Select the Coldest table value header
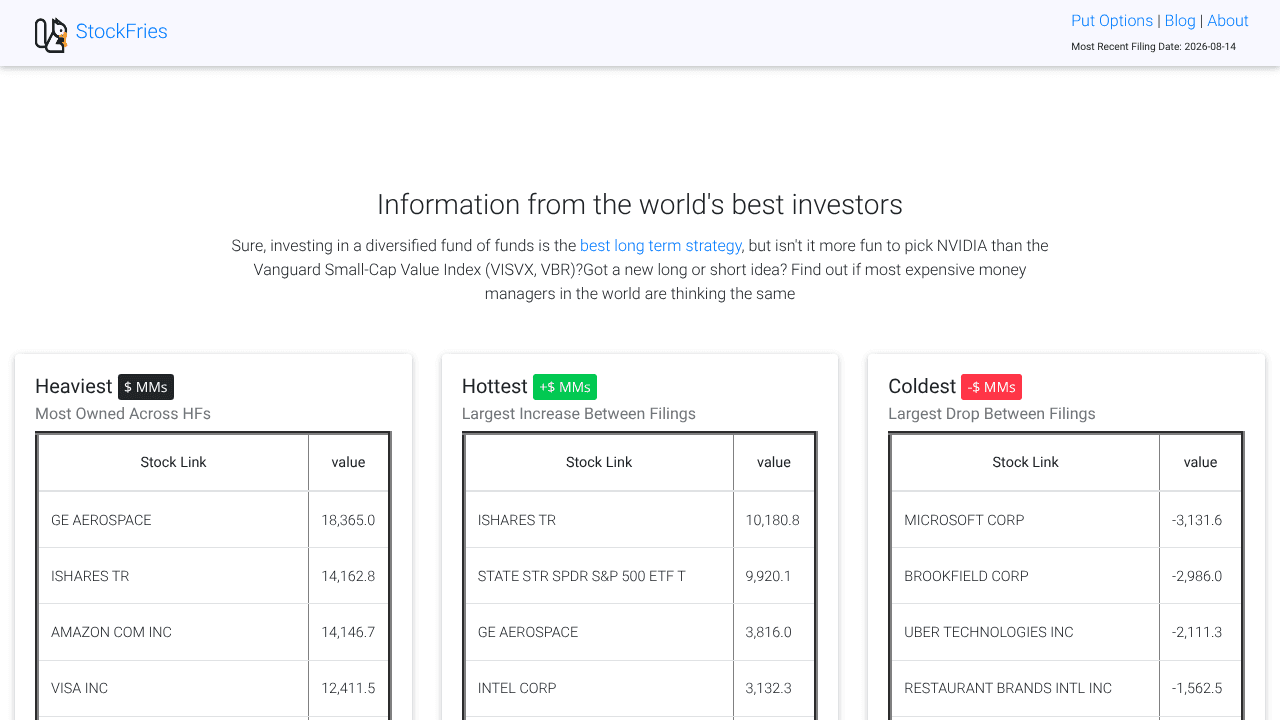 pyautogui.click(x=1200, y=462)
